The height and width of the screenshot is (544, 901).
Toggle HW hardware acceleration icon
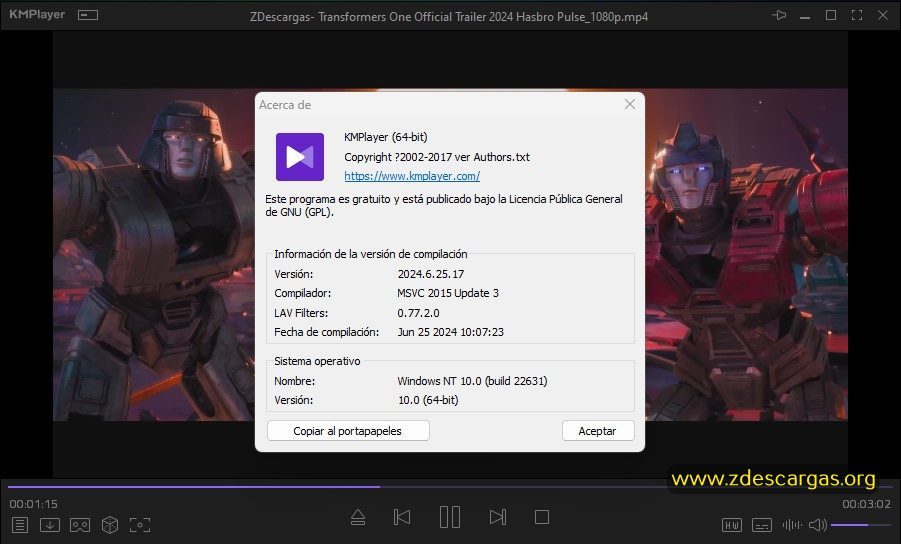(x=732, y=525)
